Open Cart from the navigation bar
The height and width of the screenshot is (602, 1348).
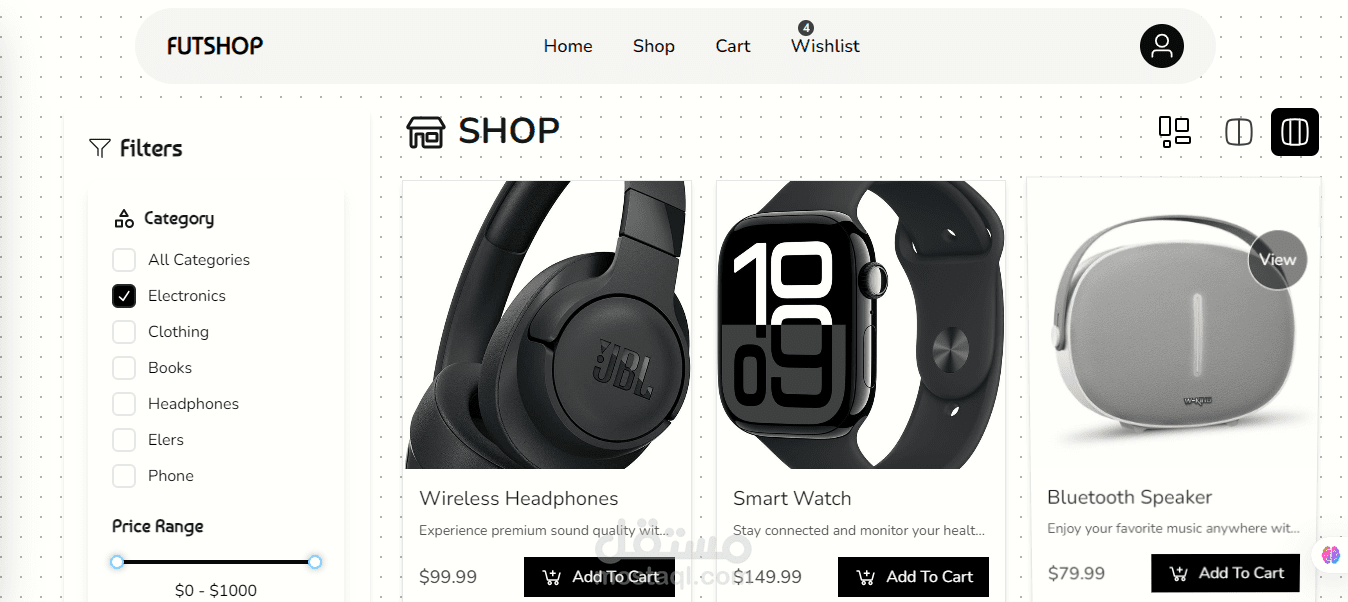[733, 46]
